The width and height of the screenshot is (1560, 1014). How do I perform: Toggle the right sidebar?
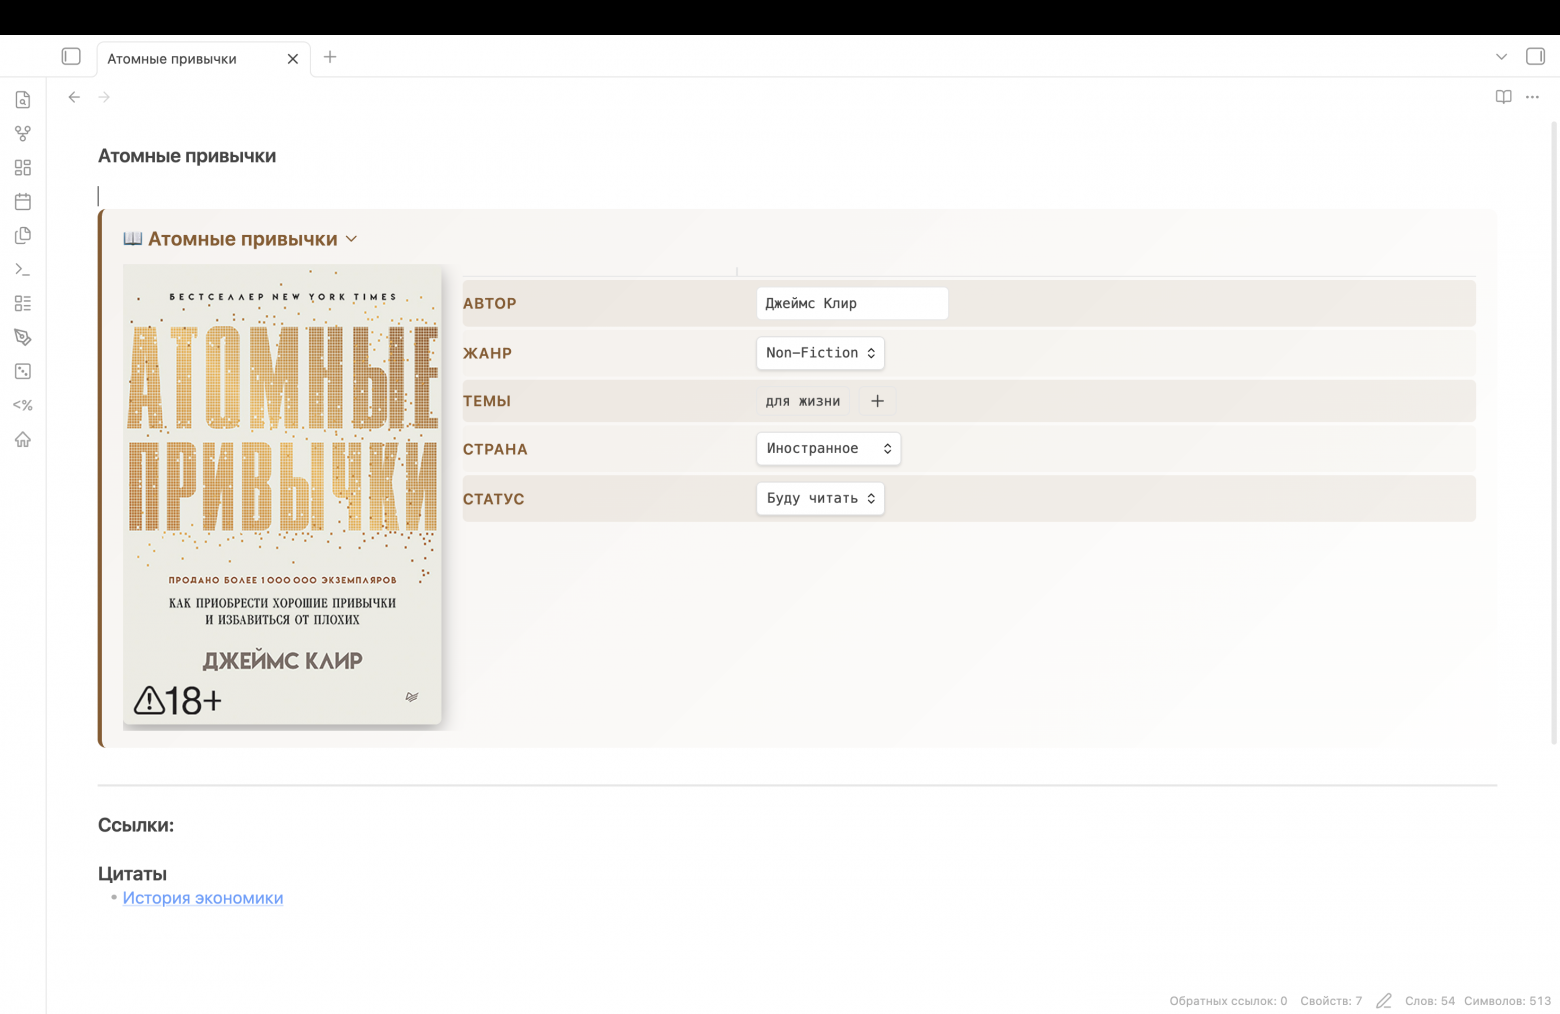coord(1535,57)
